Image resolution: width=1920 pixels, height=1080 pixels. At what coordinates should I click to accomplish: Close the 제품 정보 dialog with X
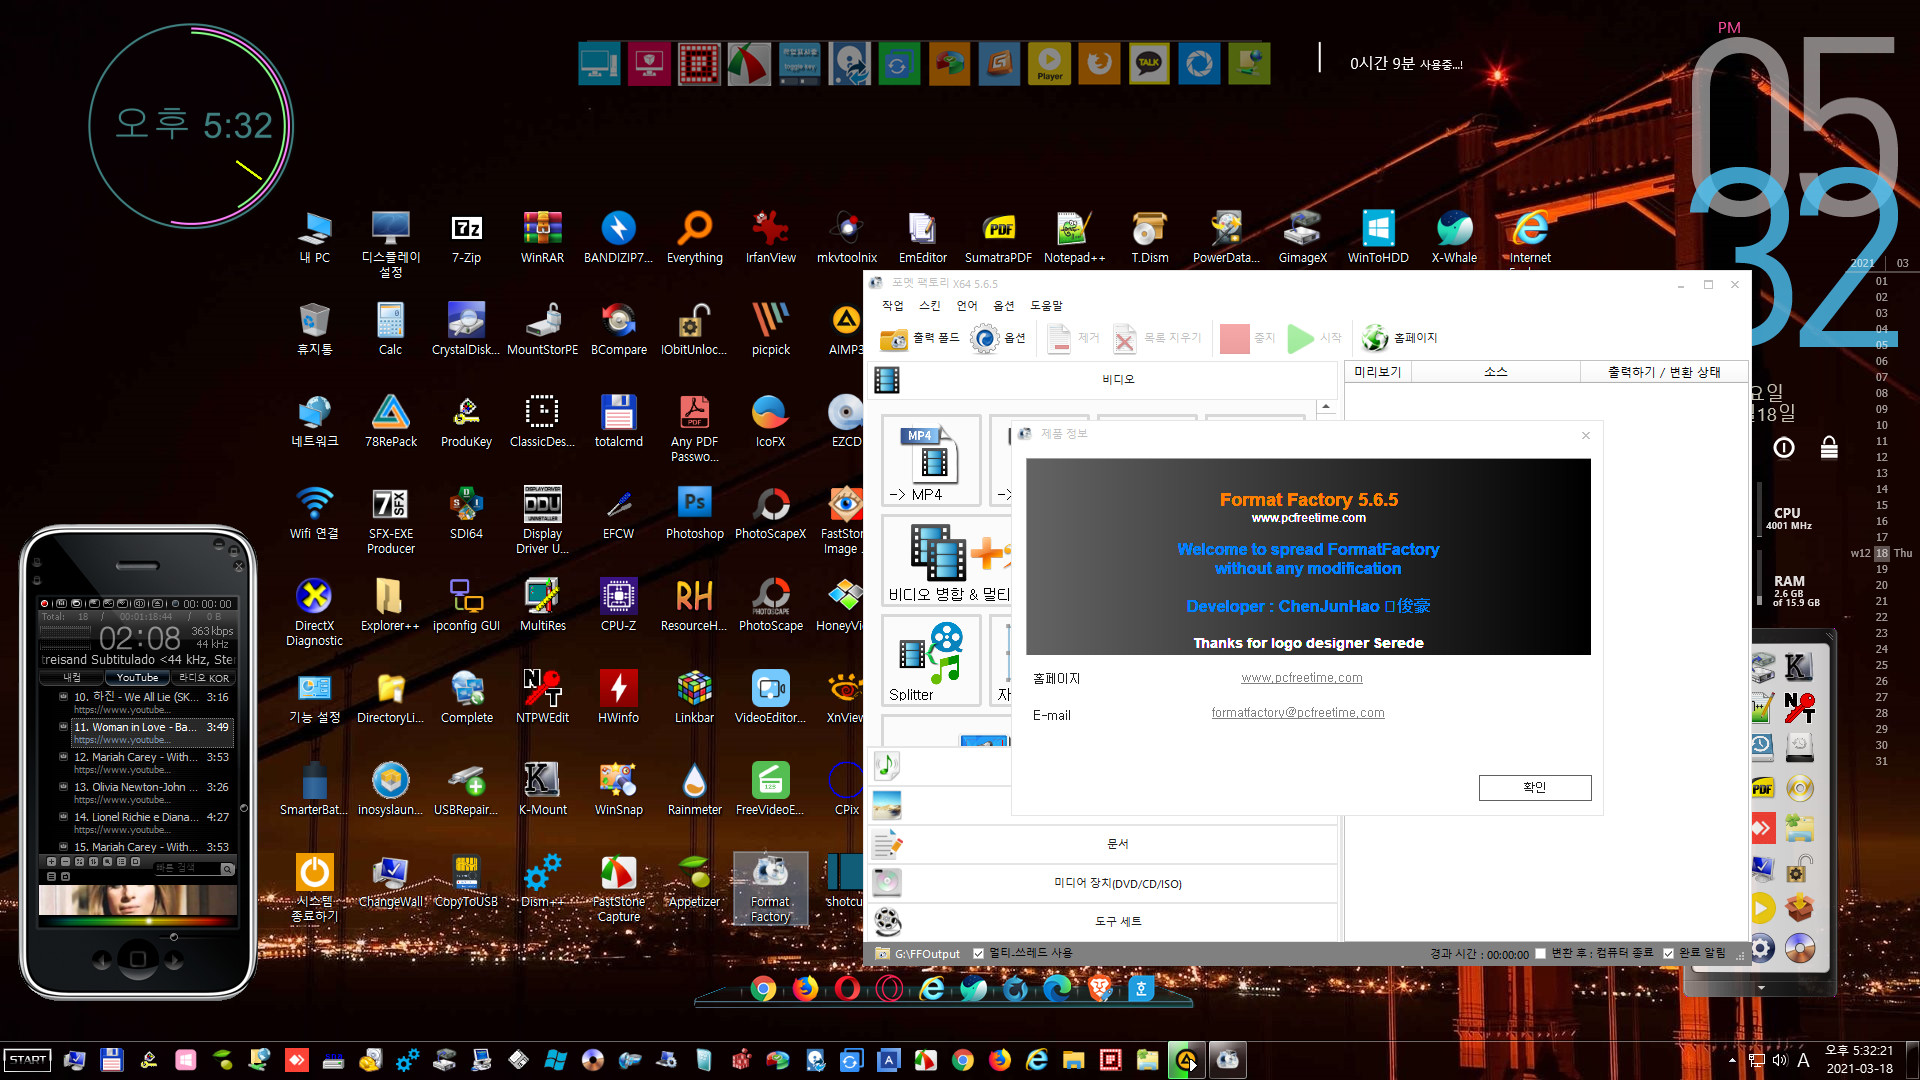tap(1585, 435)
